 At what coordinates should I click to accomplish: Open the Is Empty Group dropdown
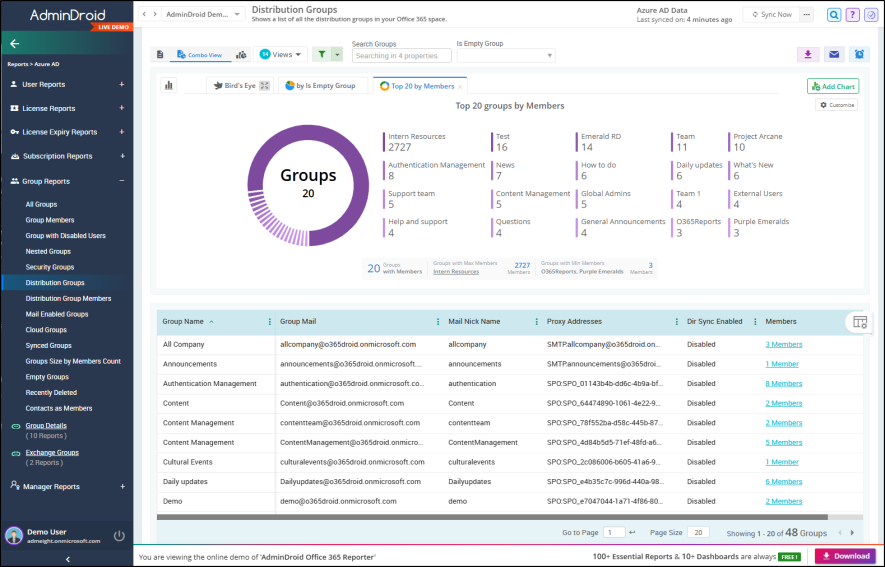[506, 55]
